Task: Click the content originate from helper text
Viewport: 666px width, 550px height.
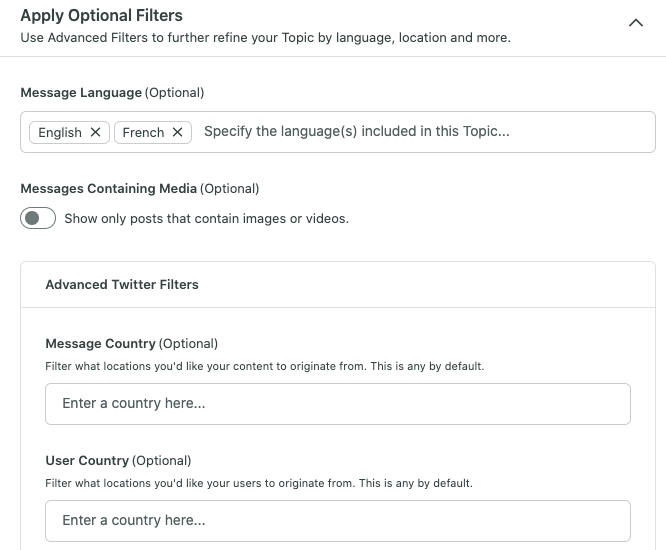Action: click(265, 366)
